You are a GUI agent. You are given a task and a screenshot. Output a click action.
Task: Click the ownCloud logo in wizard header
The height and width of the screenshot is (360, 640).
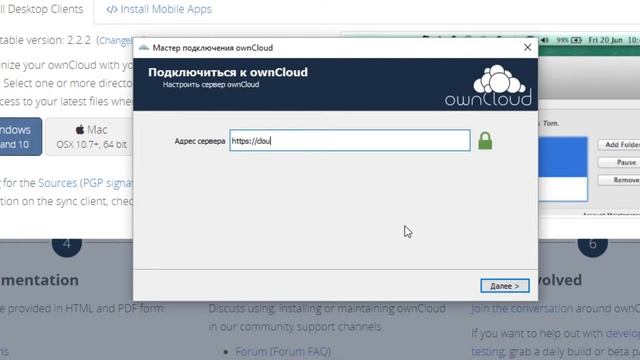coord(489,86)
